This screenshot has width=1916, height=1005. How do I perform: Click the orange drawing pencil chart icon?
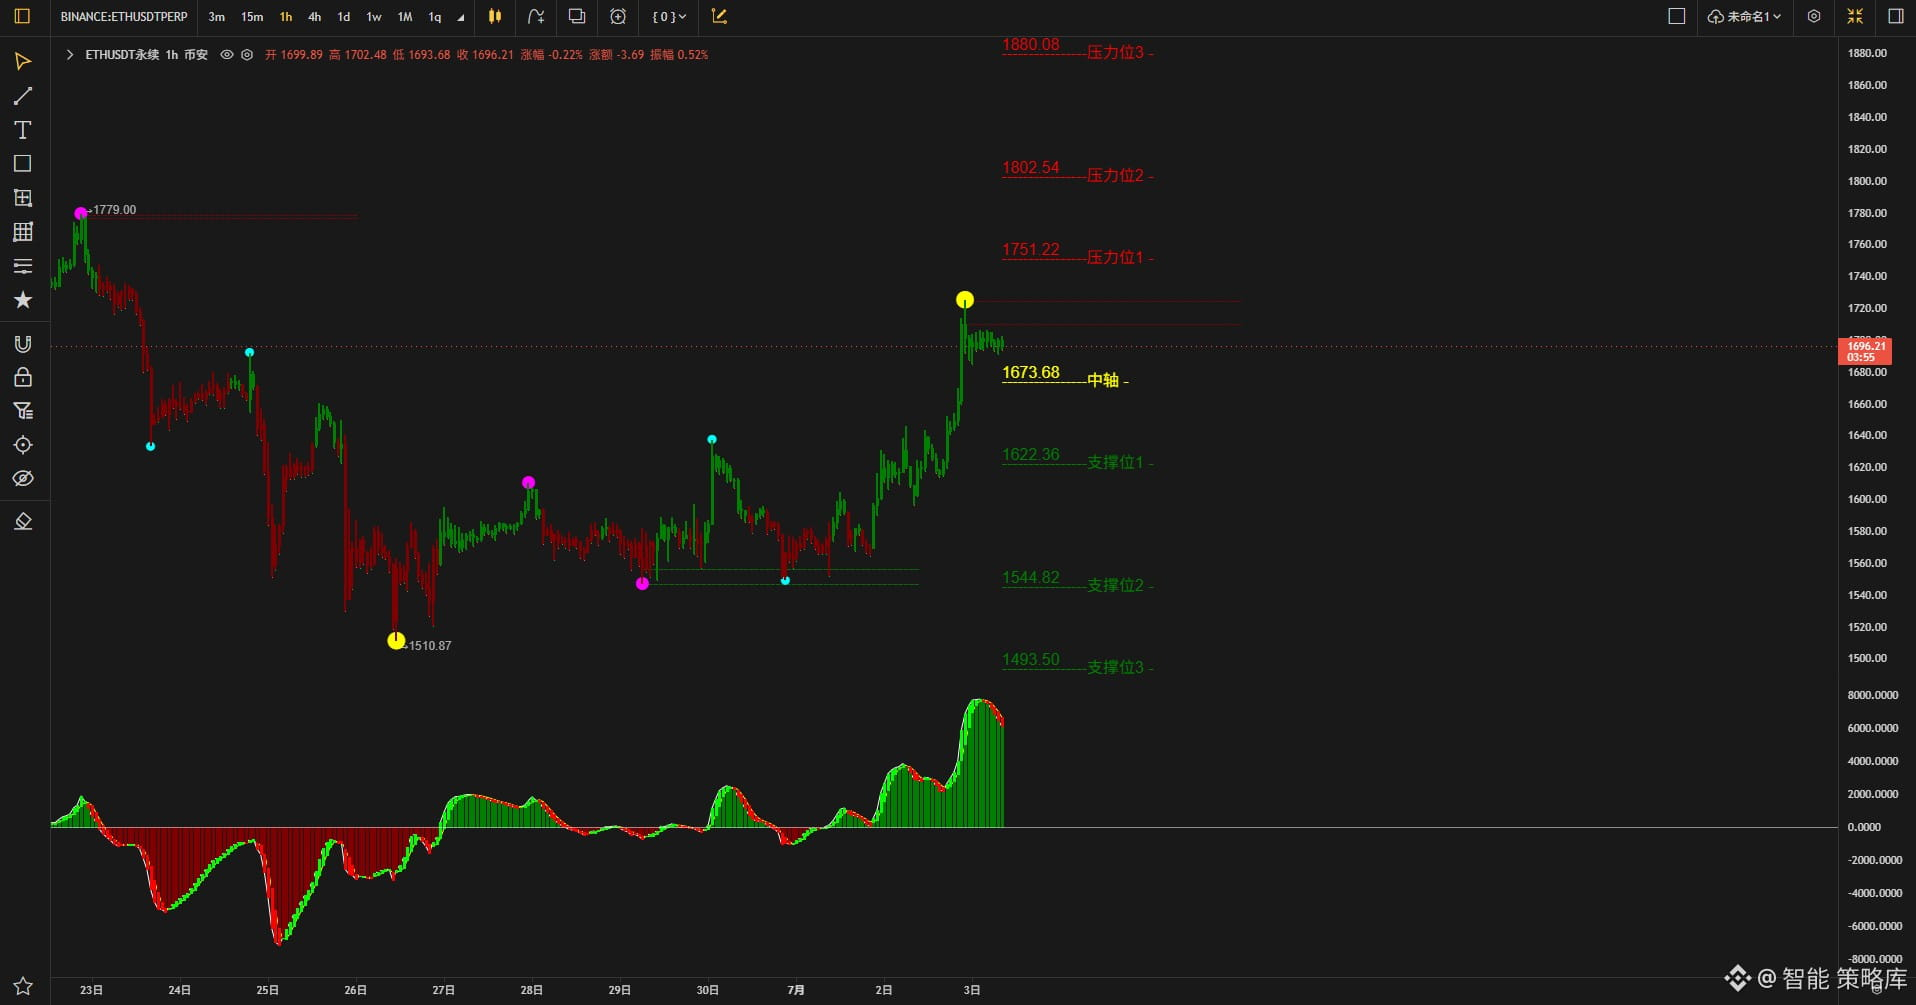tap(719, 16)
